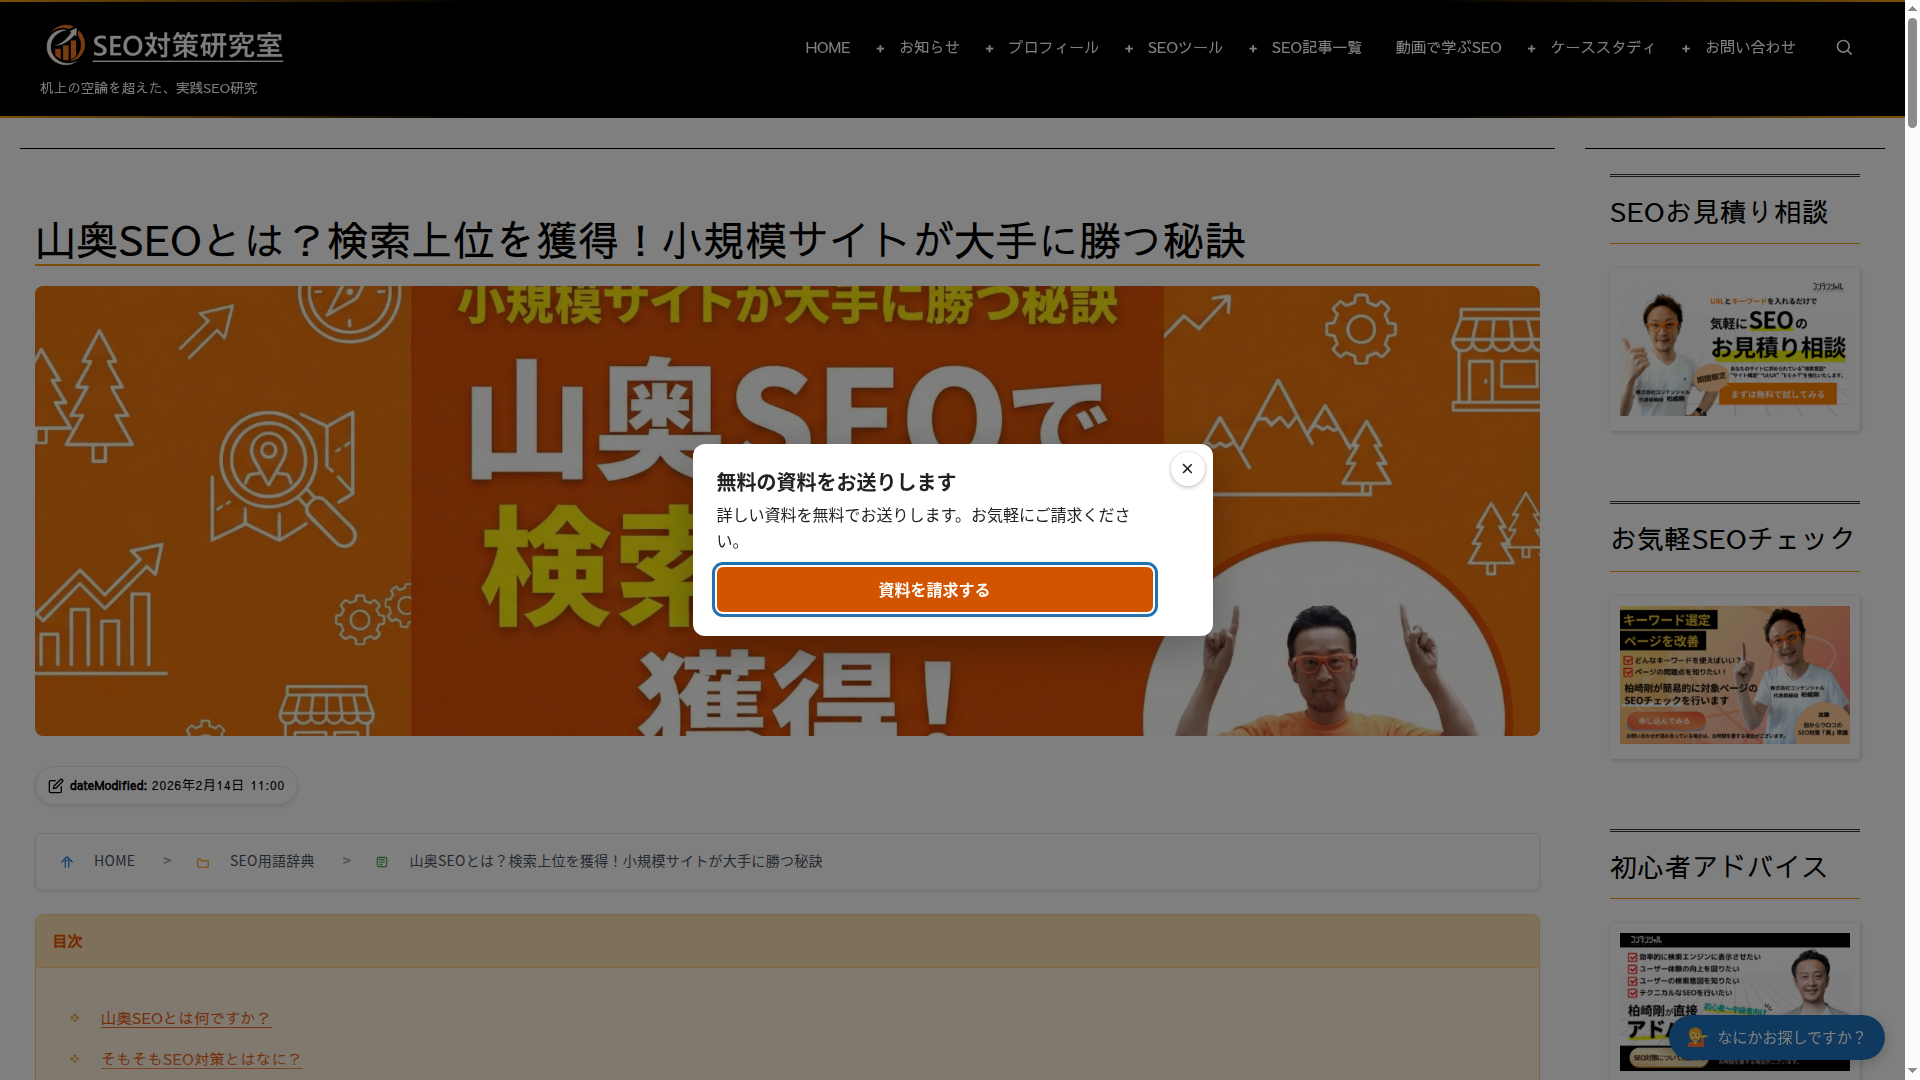The height and width of the screenshot is (1080, 1920).
Task: Click the dateModified edit pencil icon
Action: 56,786
